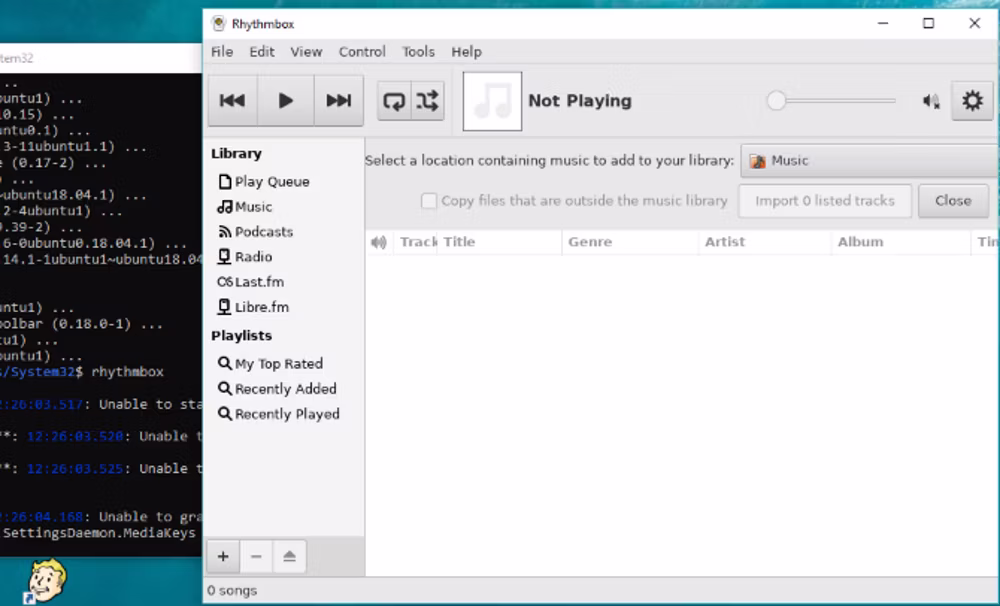Enable Copy files outside music library checkbox
The image size is (1000, 606).
[x=429, y=201]
